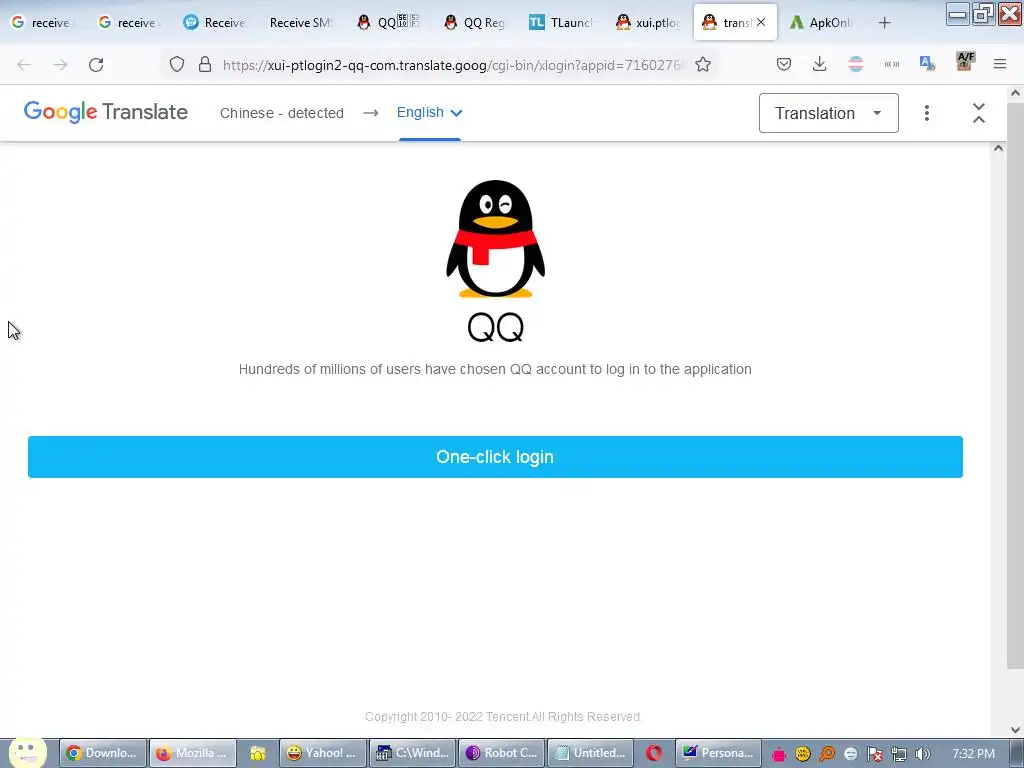Open Mozilla Firefox taskbar item
Image resolution: width=1024 pixels, height=768 pixels.
192,753
